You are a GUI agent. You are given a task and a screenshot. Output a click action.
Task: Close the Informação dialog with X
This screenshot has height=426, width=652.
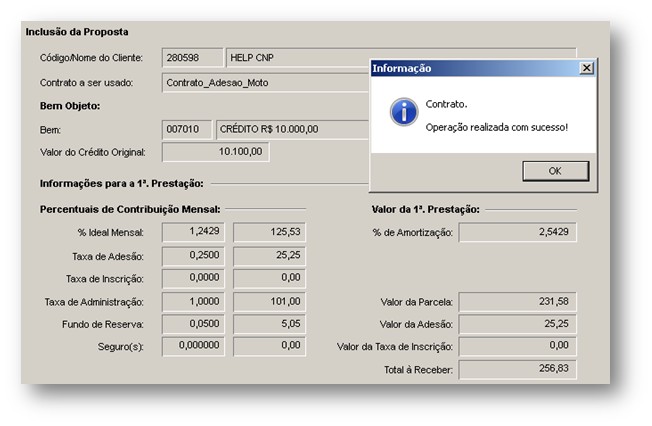click(586, 68)
